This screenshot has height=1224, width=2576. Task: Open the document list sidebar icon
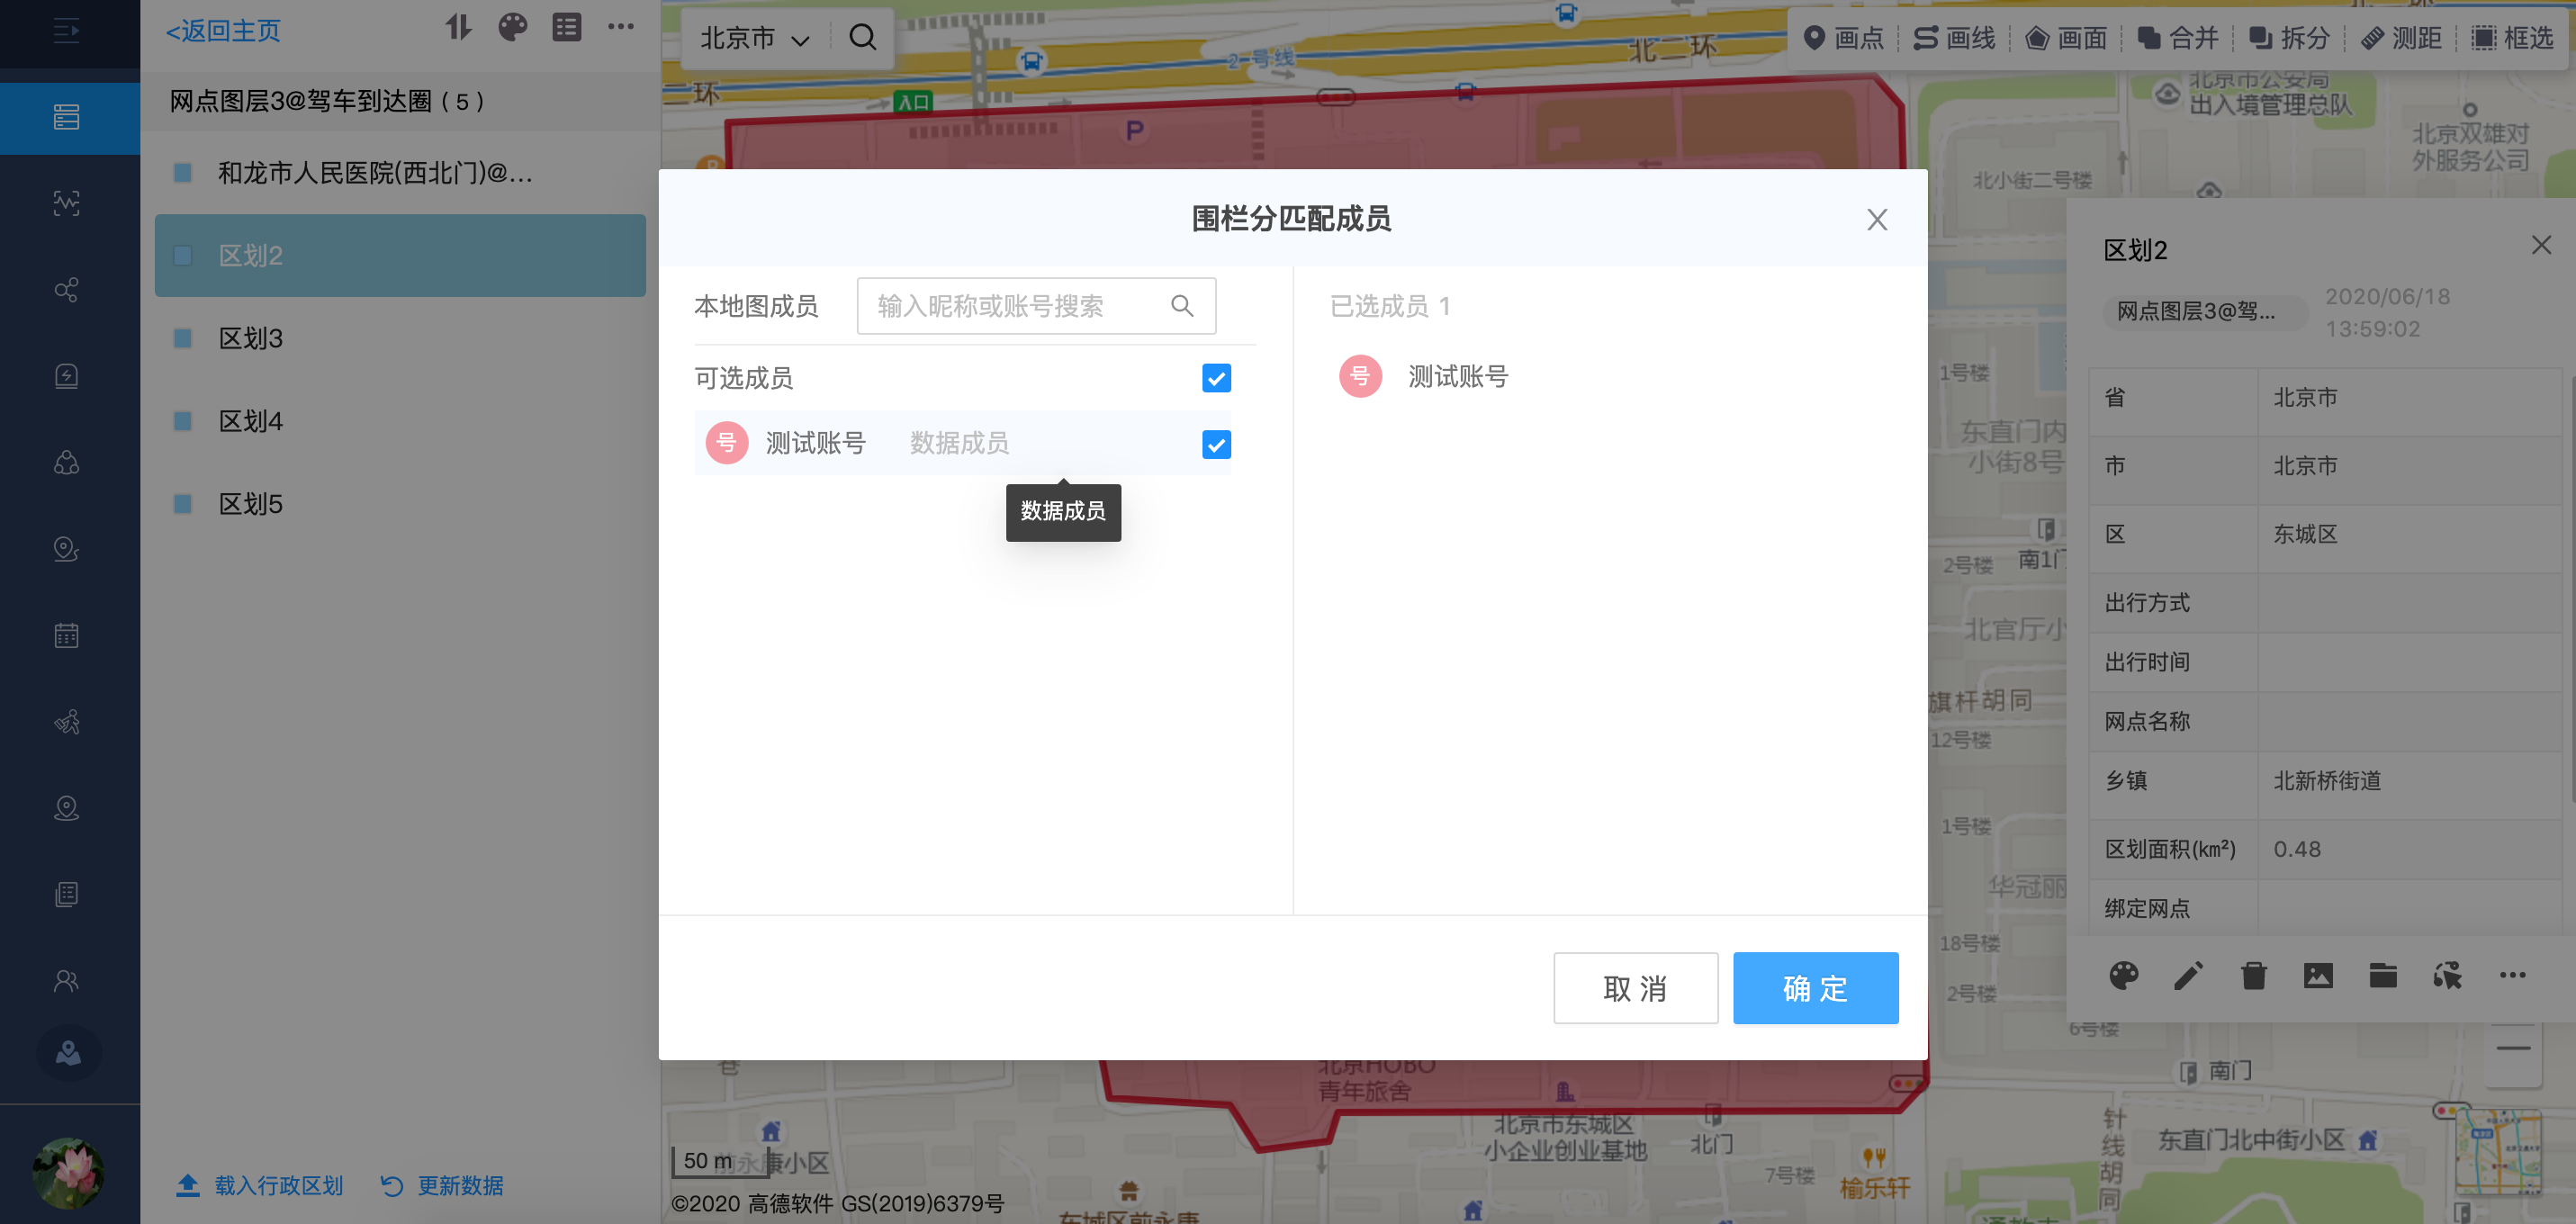tap(66, 894)
